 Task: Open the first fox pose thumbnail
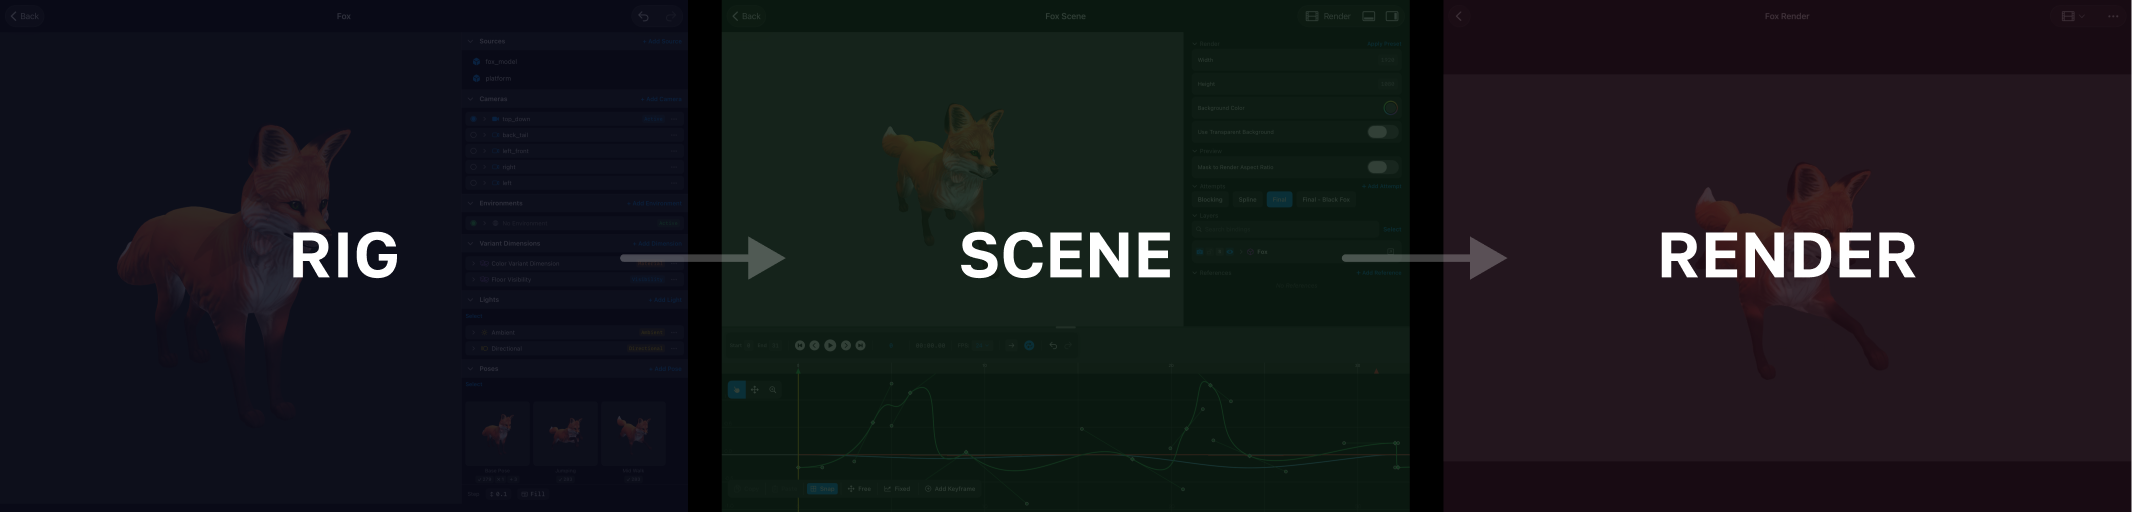[x=497, y=433]
